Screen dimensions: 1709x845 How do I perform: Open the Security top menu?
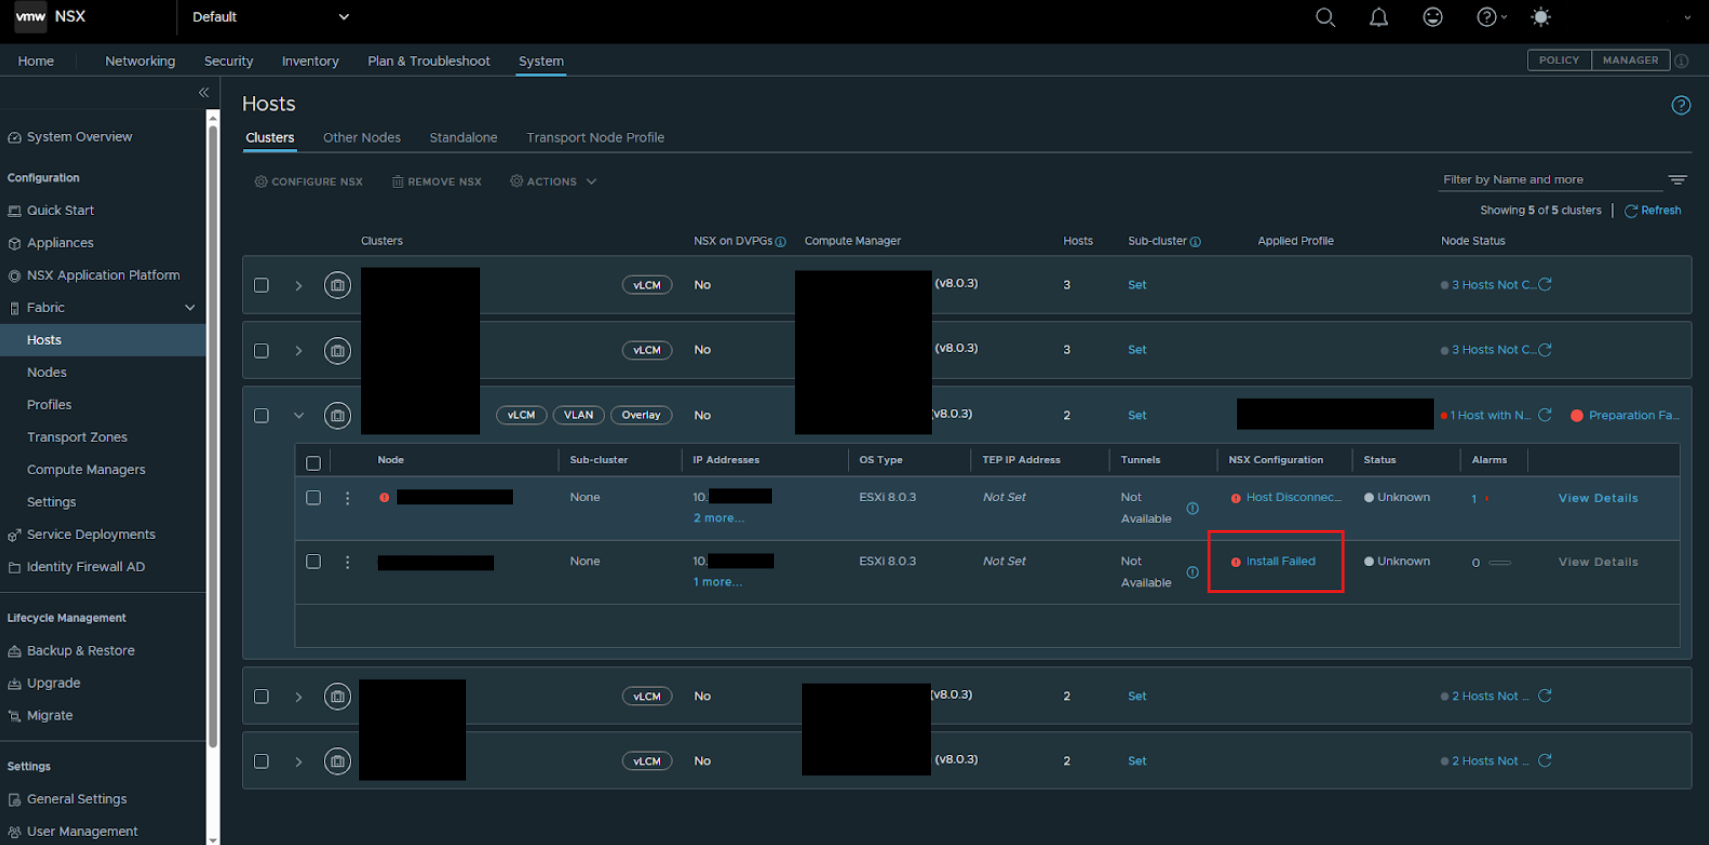pos(228,61)
